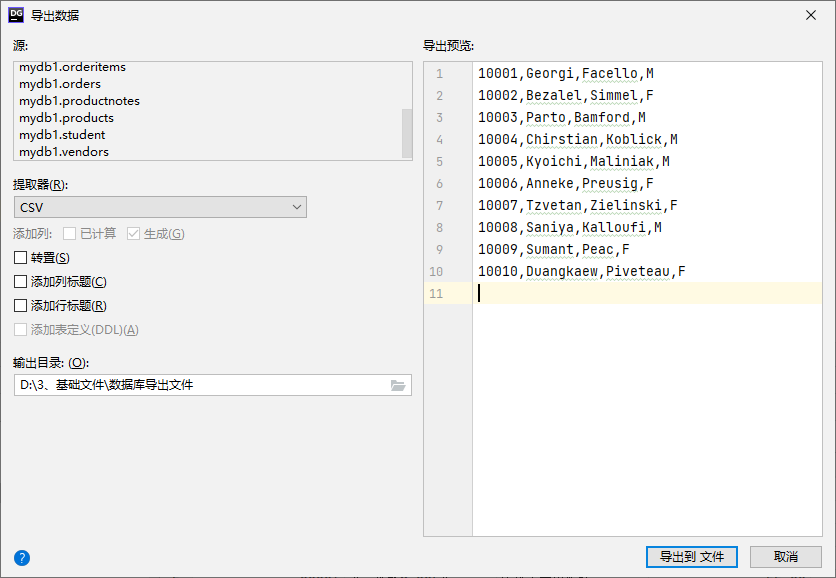
Task: Click preview line 10001,Georgi,Facello,M
Action: (x=566, y=74)
